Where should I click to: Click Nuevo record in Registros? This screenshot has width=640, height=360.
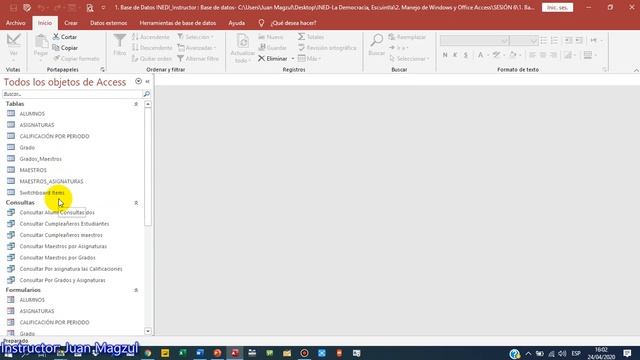(271, 37)
